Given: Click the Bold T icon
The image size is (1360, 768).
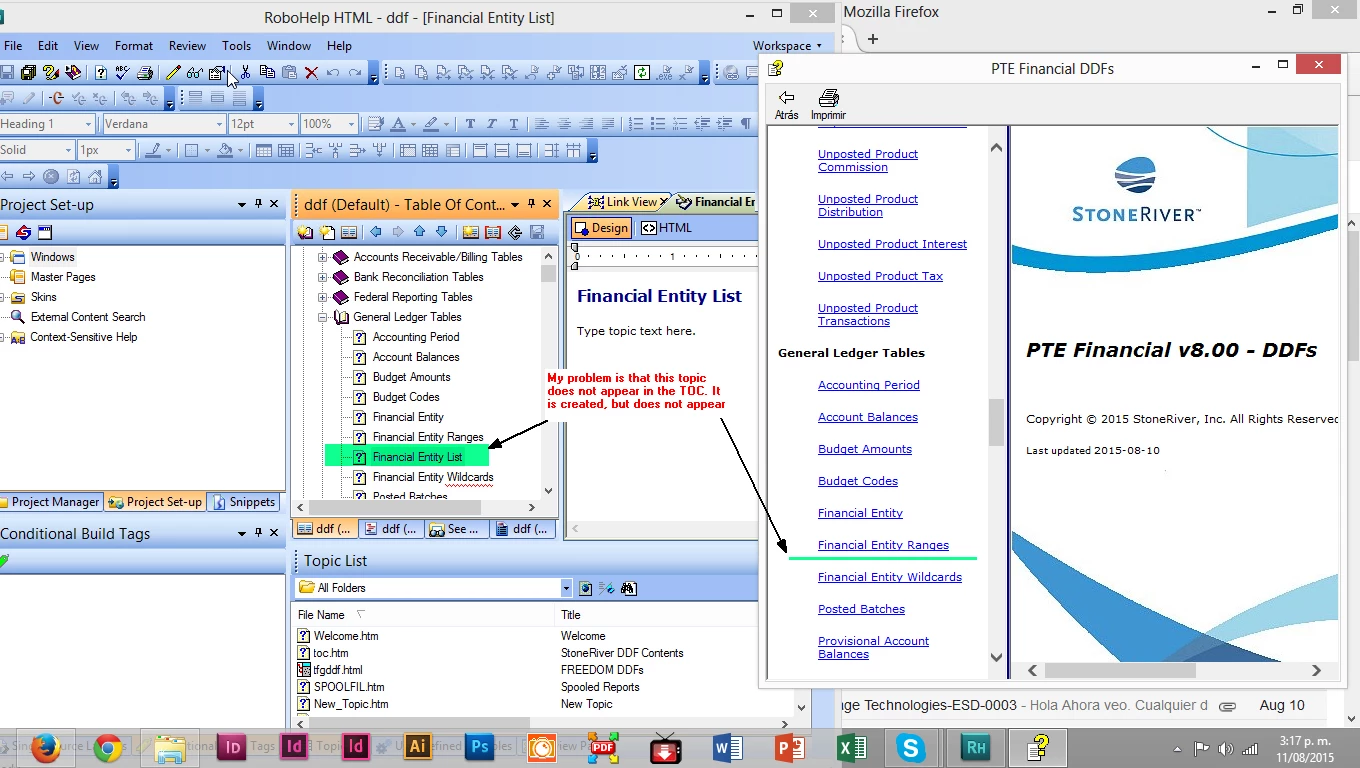Looking at the screenshot, I should click(x=470, y=124).
